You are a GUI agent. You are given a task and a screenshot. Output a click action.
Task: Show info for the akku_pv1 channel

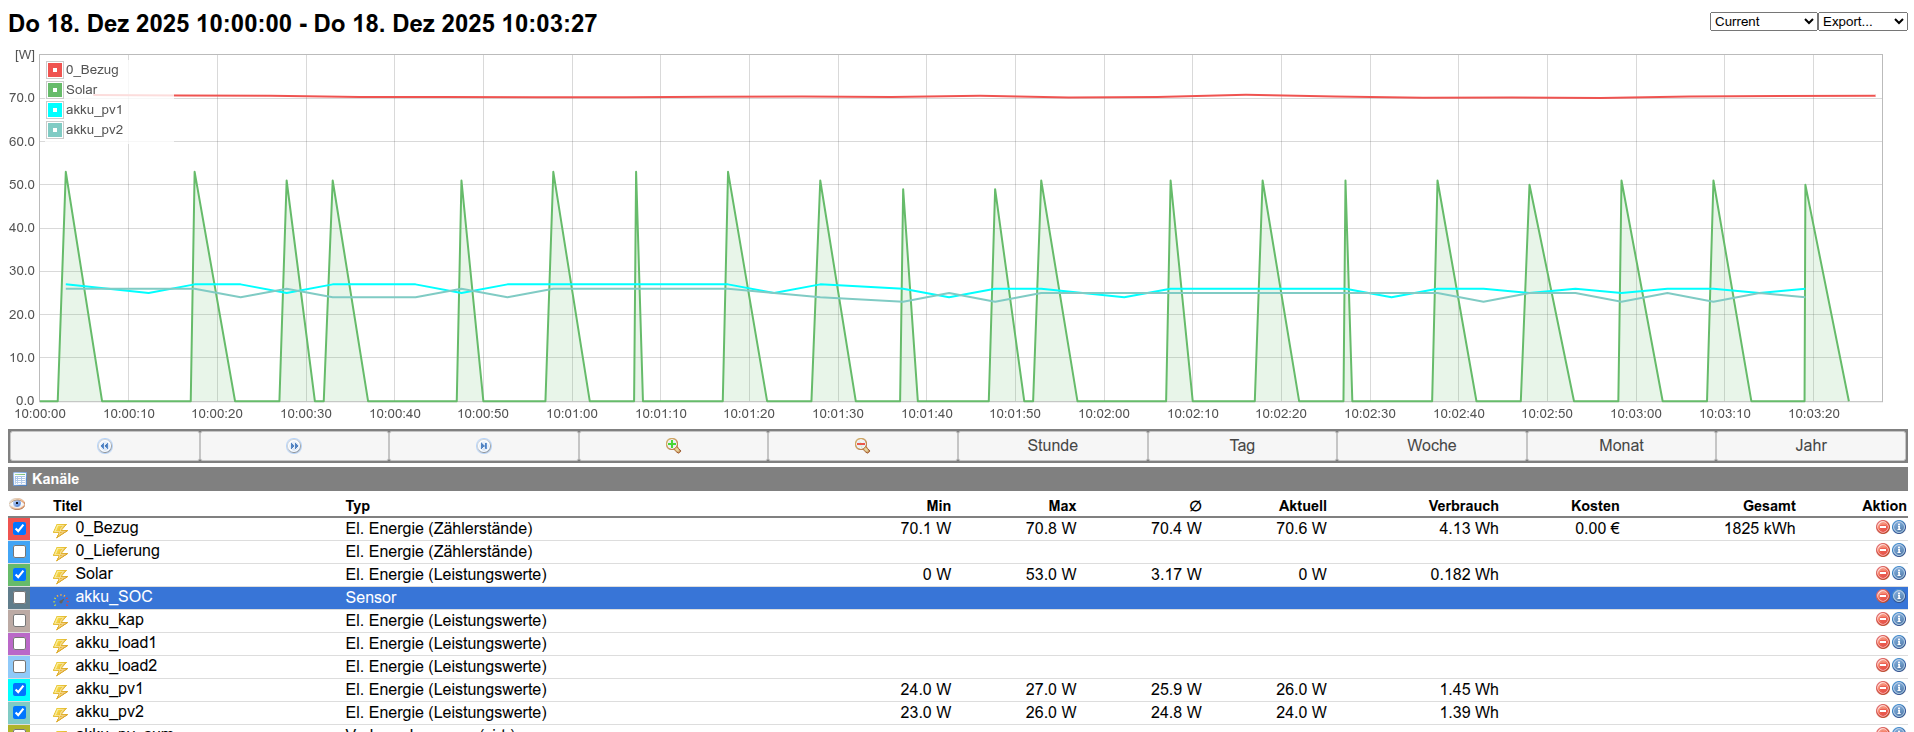tap(1899, 689)
